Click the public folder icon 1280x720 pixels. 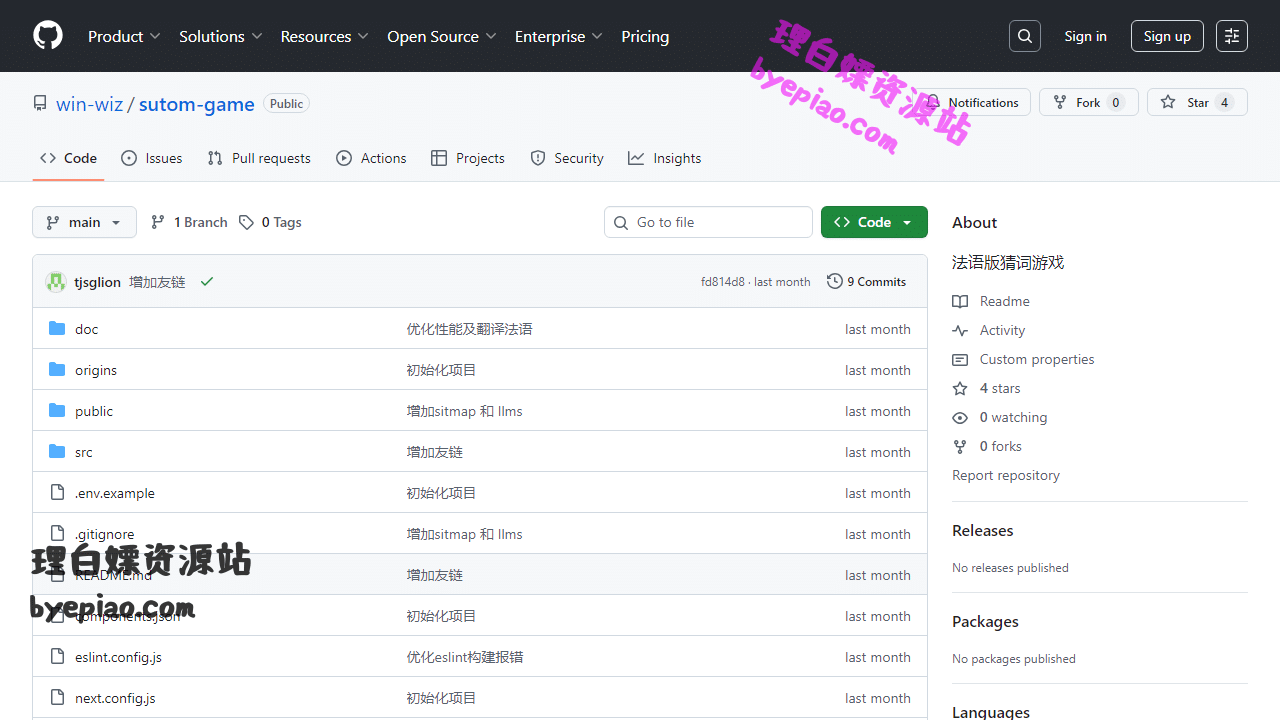[x=57, y=411]
